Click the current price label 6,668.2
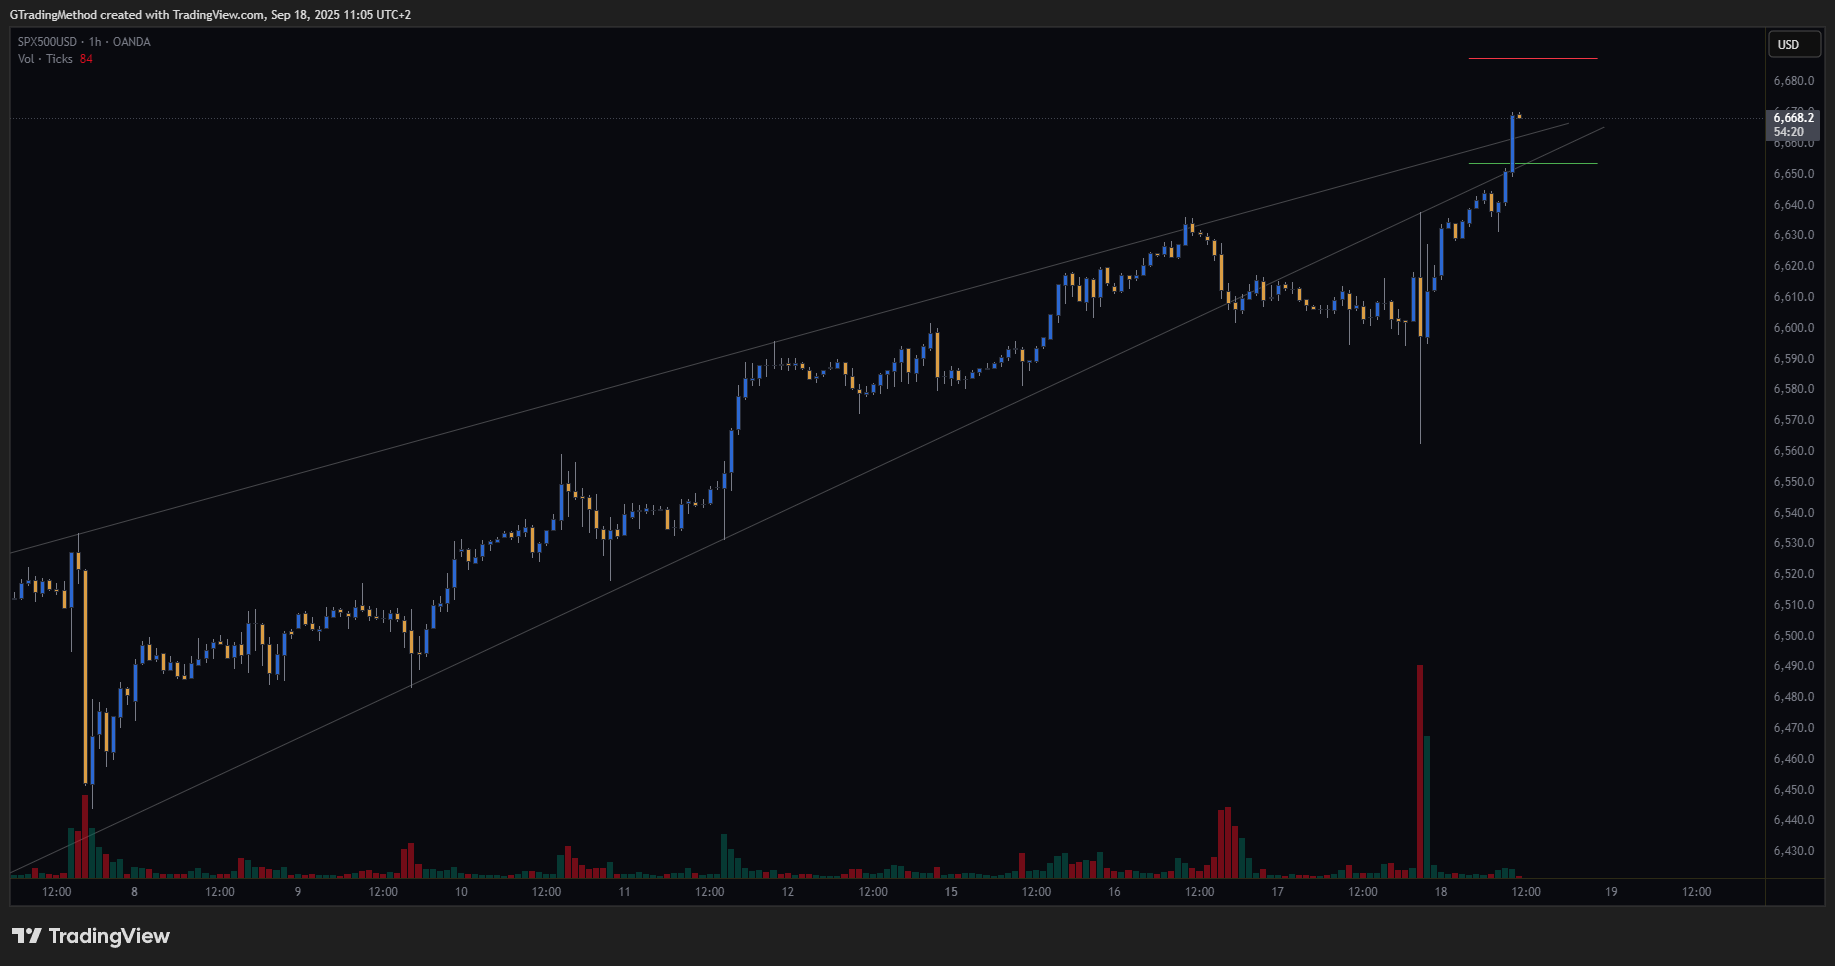Image resolution: width=1835 pixels, height=966 pixels. tap(1793, 118)
